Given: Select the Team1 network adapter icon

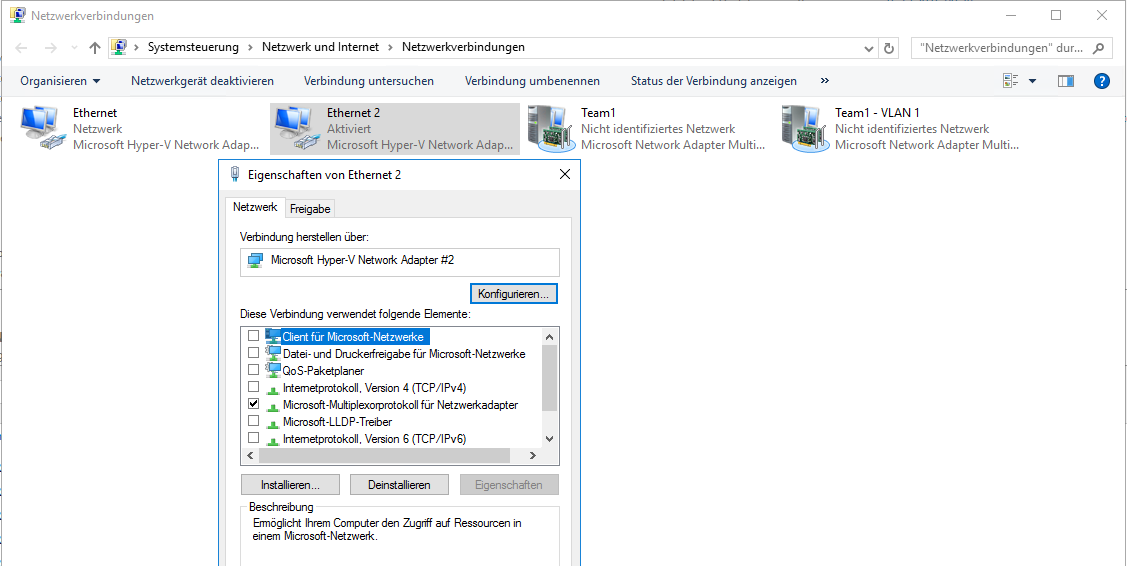Looking at the screenshot, I should coord(550,128).
